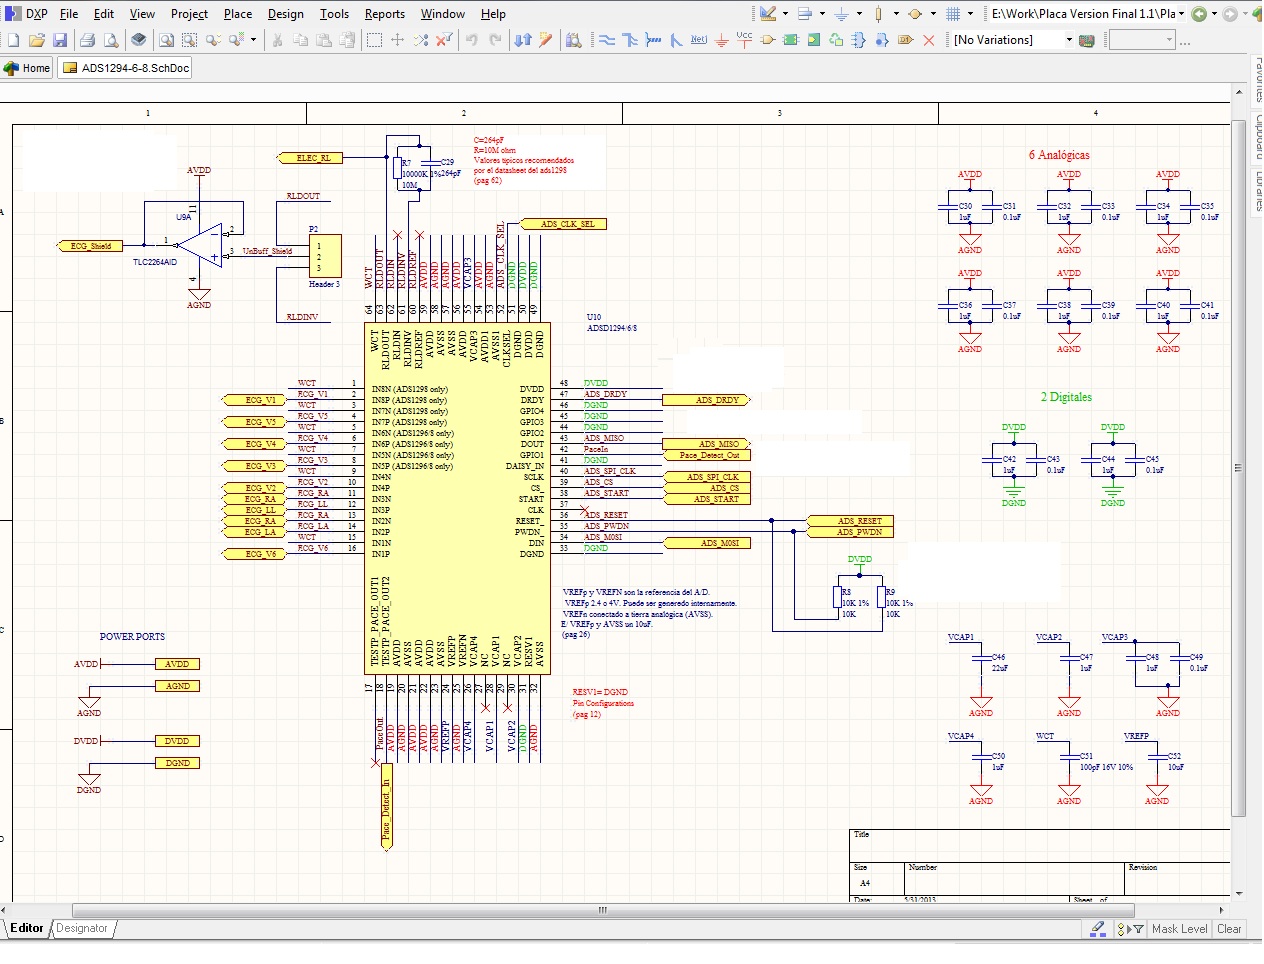Click the filter funnel icon in status bar
This screenshot has height=964, width=1264.
[x=1136, y=929]
